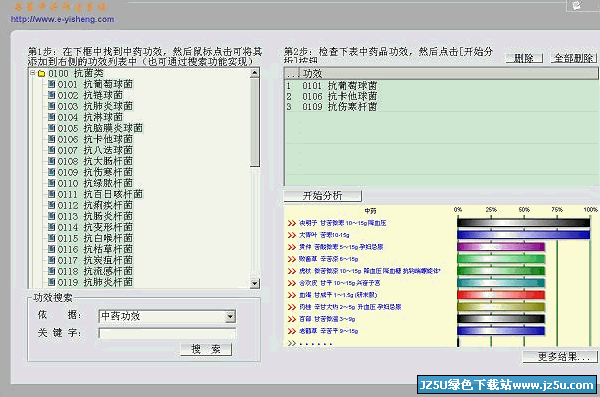Click the >> arrow icon beside 血竭
Viewport: 600px width, 397px height.
pos(292,295)
